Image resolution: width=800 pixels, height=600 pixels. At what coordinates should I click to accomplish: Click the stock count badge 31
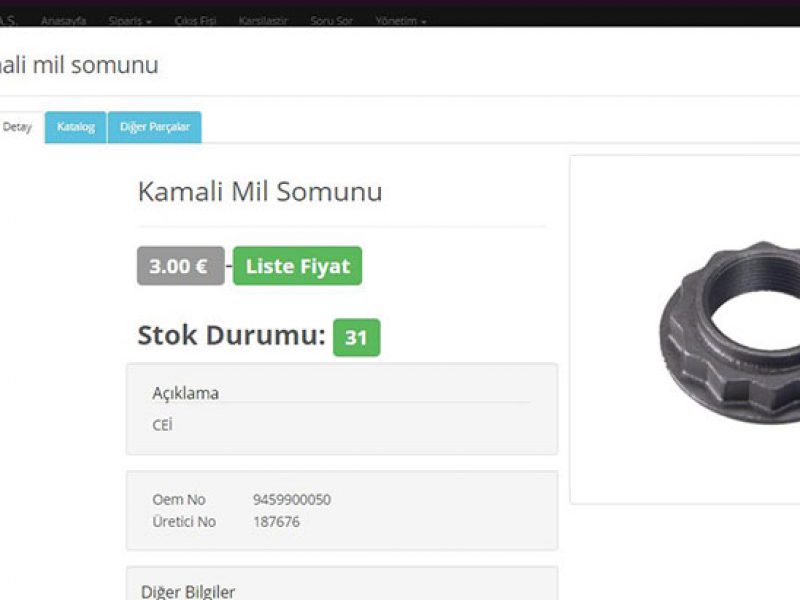(357, 337)
